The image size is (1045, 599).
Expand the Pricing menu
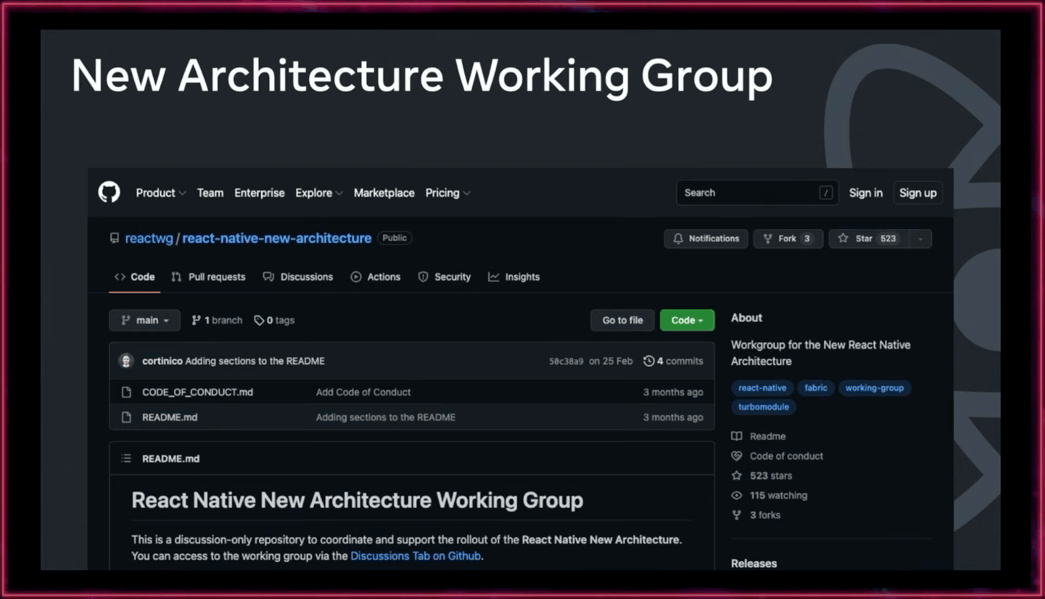click(x=448, y=193)
